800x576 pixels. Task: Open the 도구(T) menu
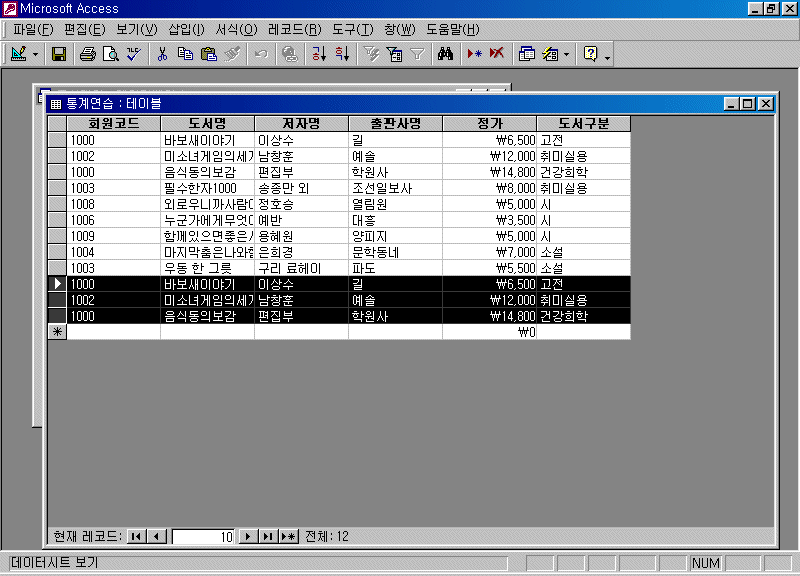(x=353, y=30)
